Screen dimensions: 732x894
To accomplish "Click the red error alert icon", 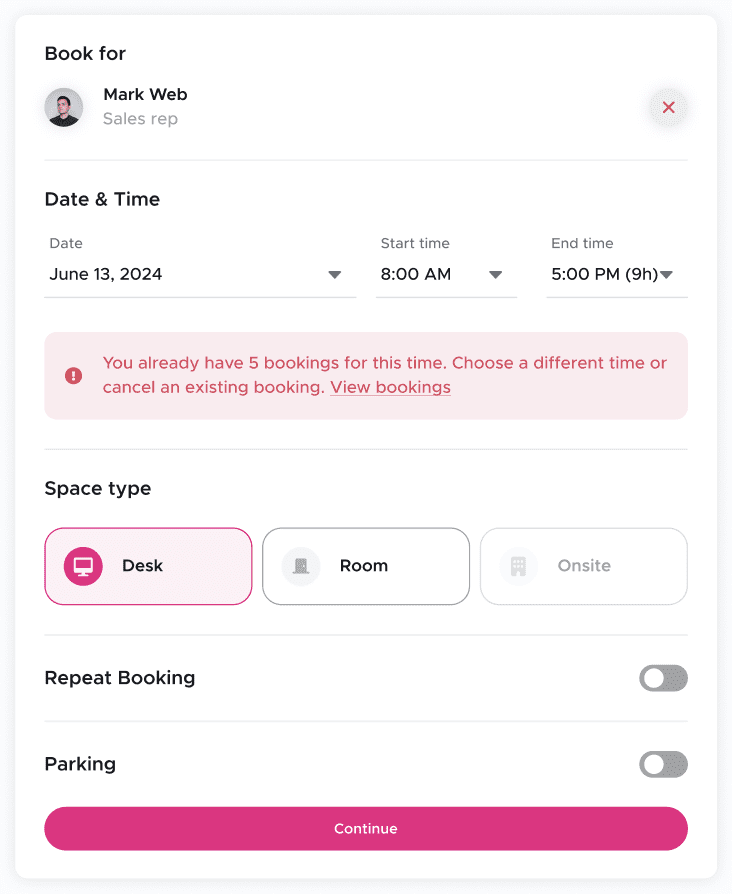I will (x=73, y=375).
